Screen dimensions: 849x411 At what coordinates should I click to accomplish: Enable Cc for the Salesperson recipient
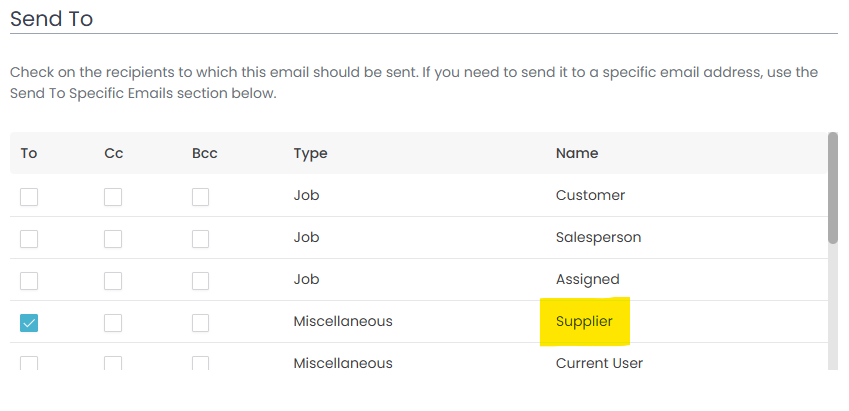[x=113, y=239]
